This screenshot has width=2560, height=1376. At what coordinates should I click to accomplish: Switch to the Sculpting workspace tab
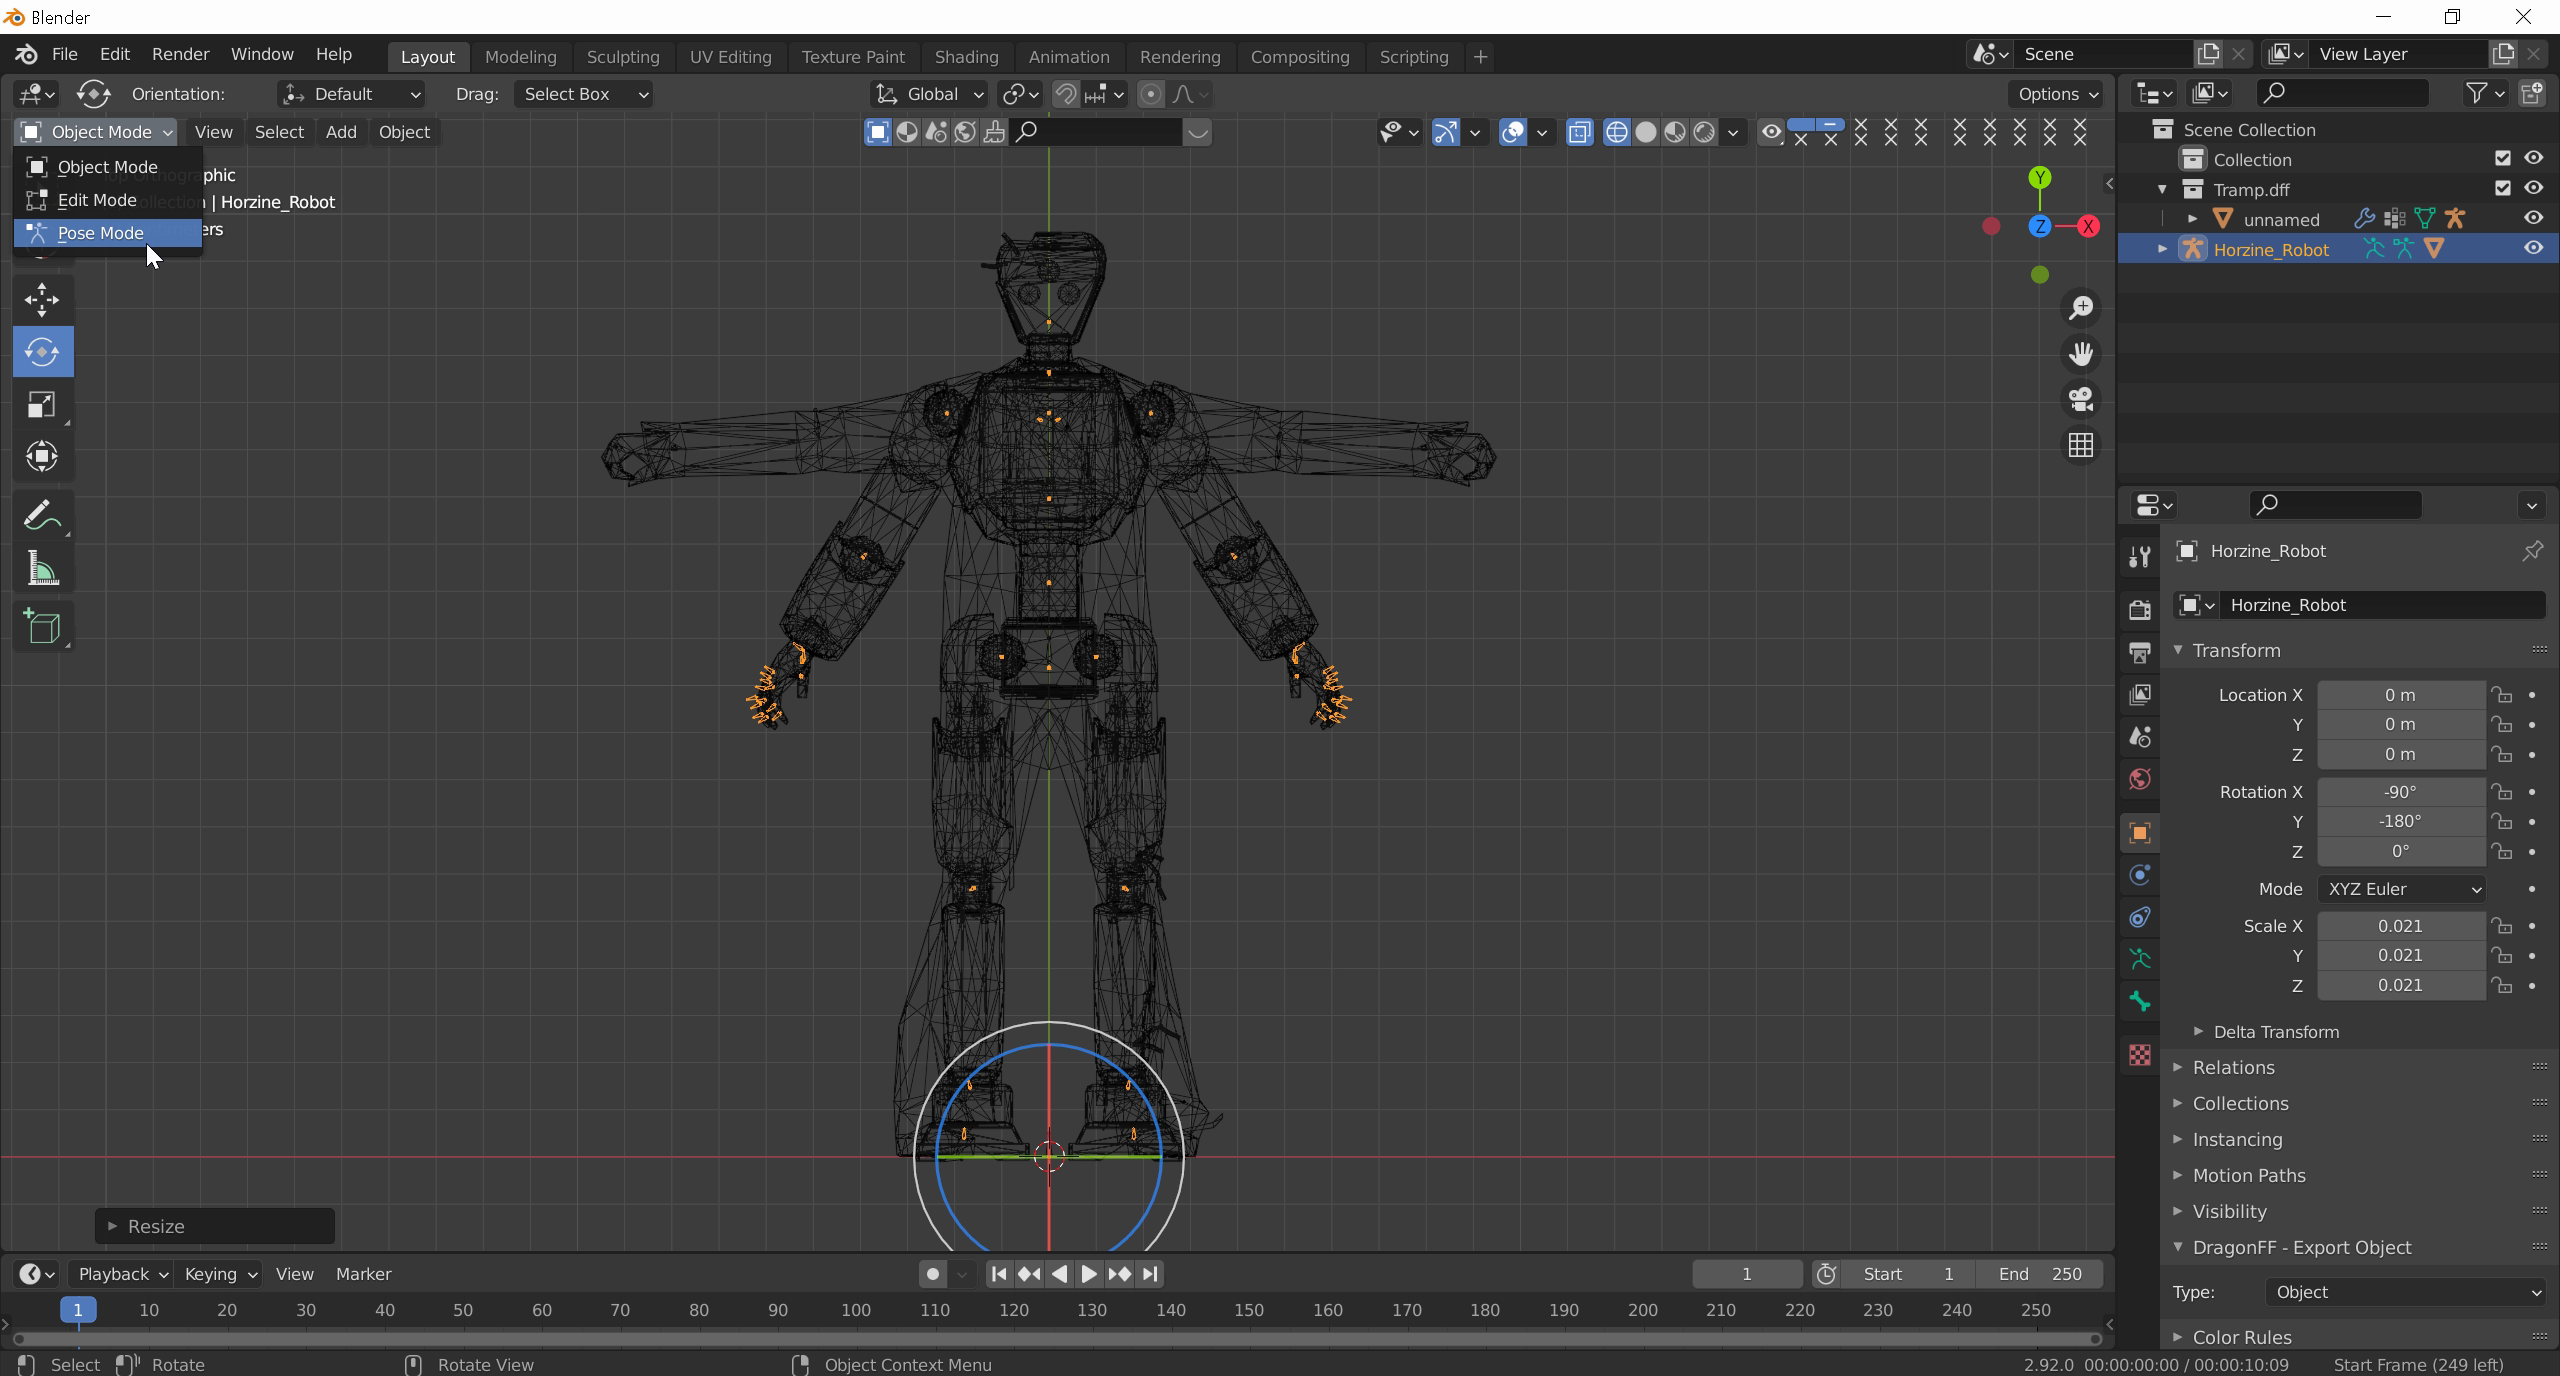pos(622,57)
